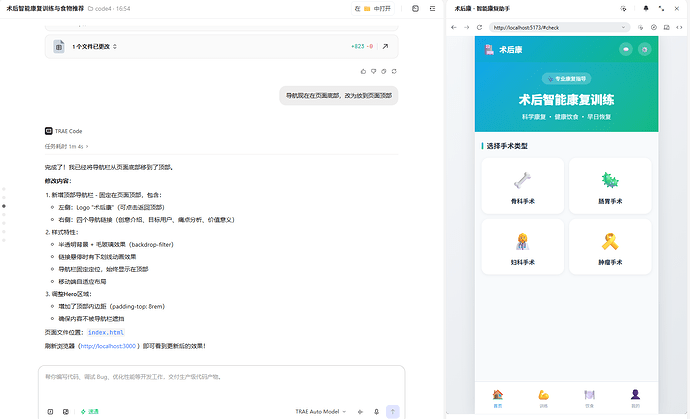
Task: Go forward in the preview browser
Action: click(466, 27)
